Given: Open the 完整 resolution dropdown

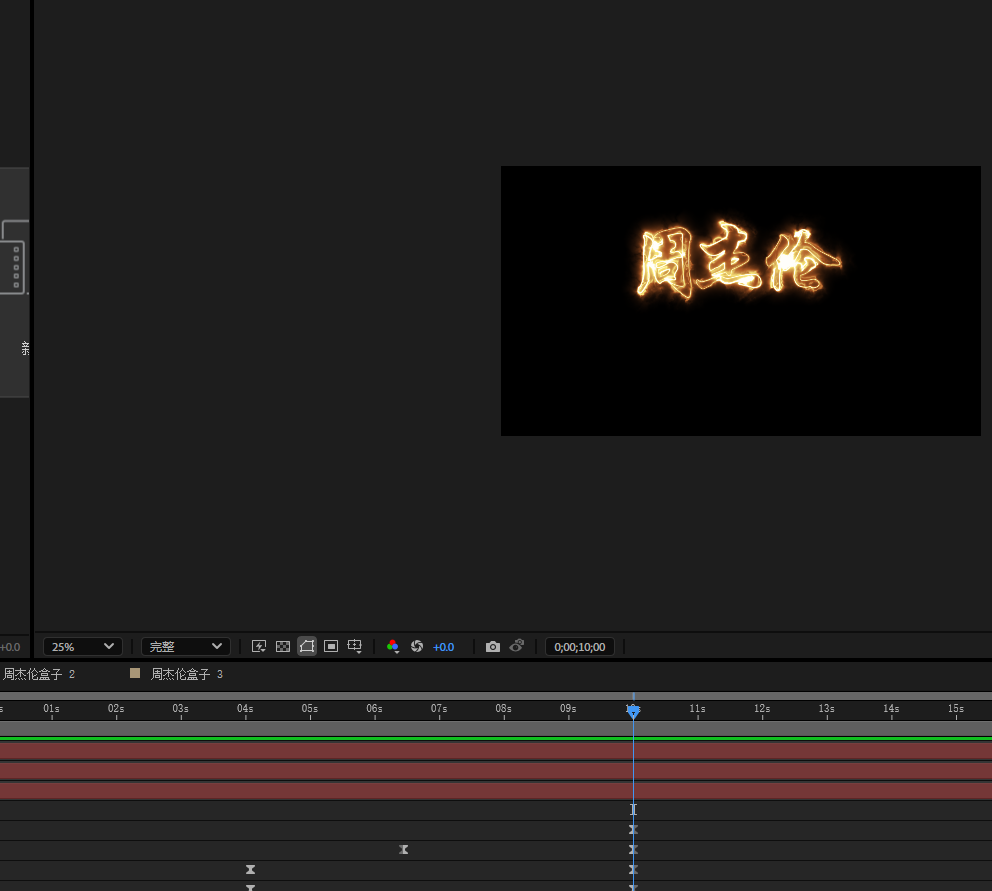Looking at the screenshot, I should [x=185, y=647].
